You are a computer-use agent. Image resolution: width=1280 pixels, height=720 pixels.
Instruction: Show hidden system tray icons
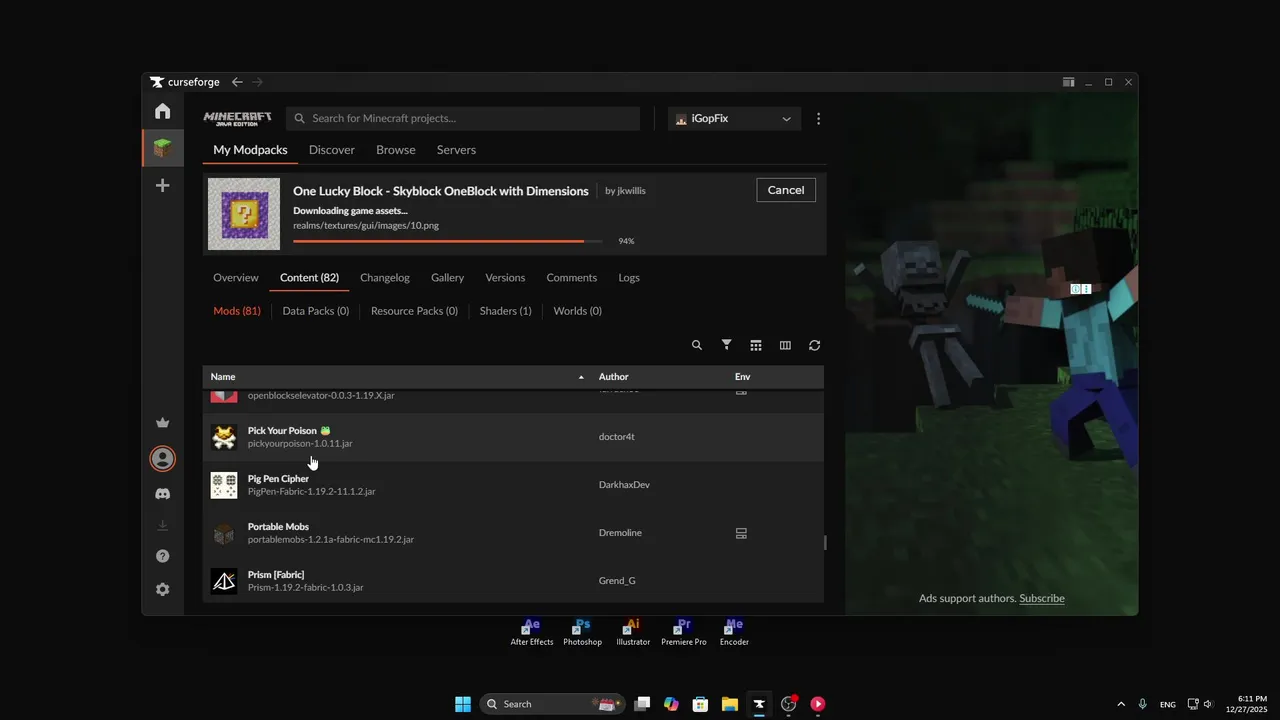coord(1120,704)
